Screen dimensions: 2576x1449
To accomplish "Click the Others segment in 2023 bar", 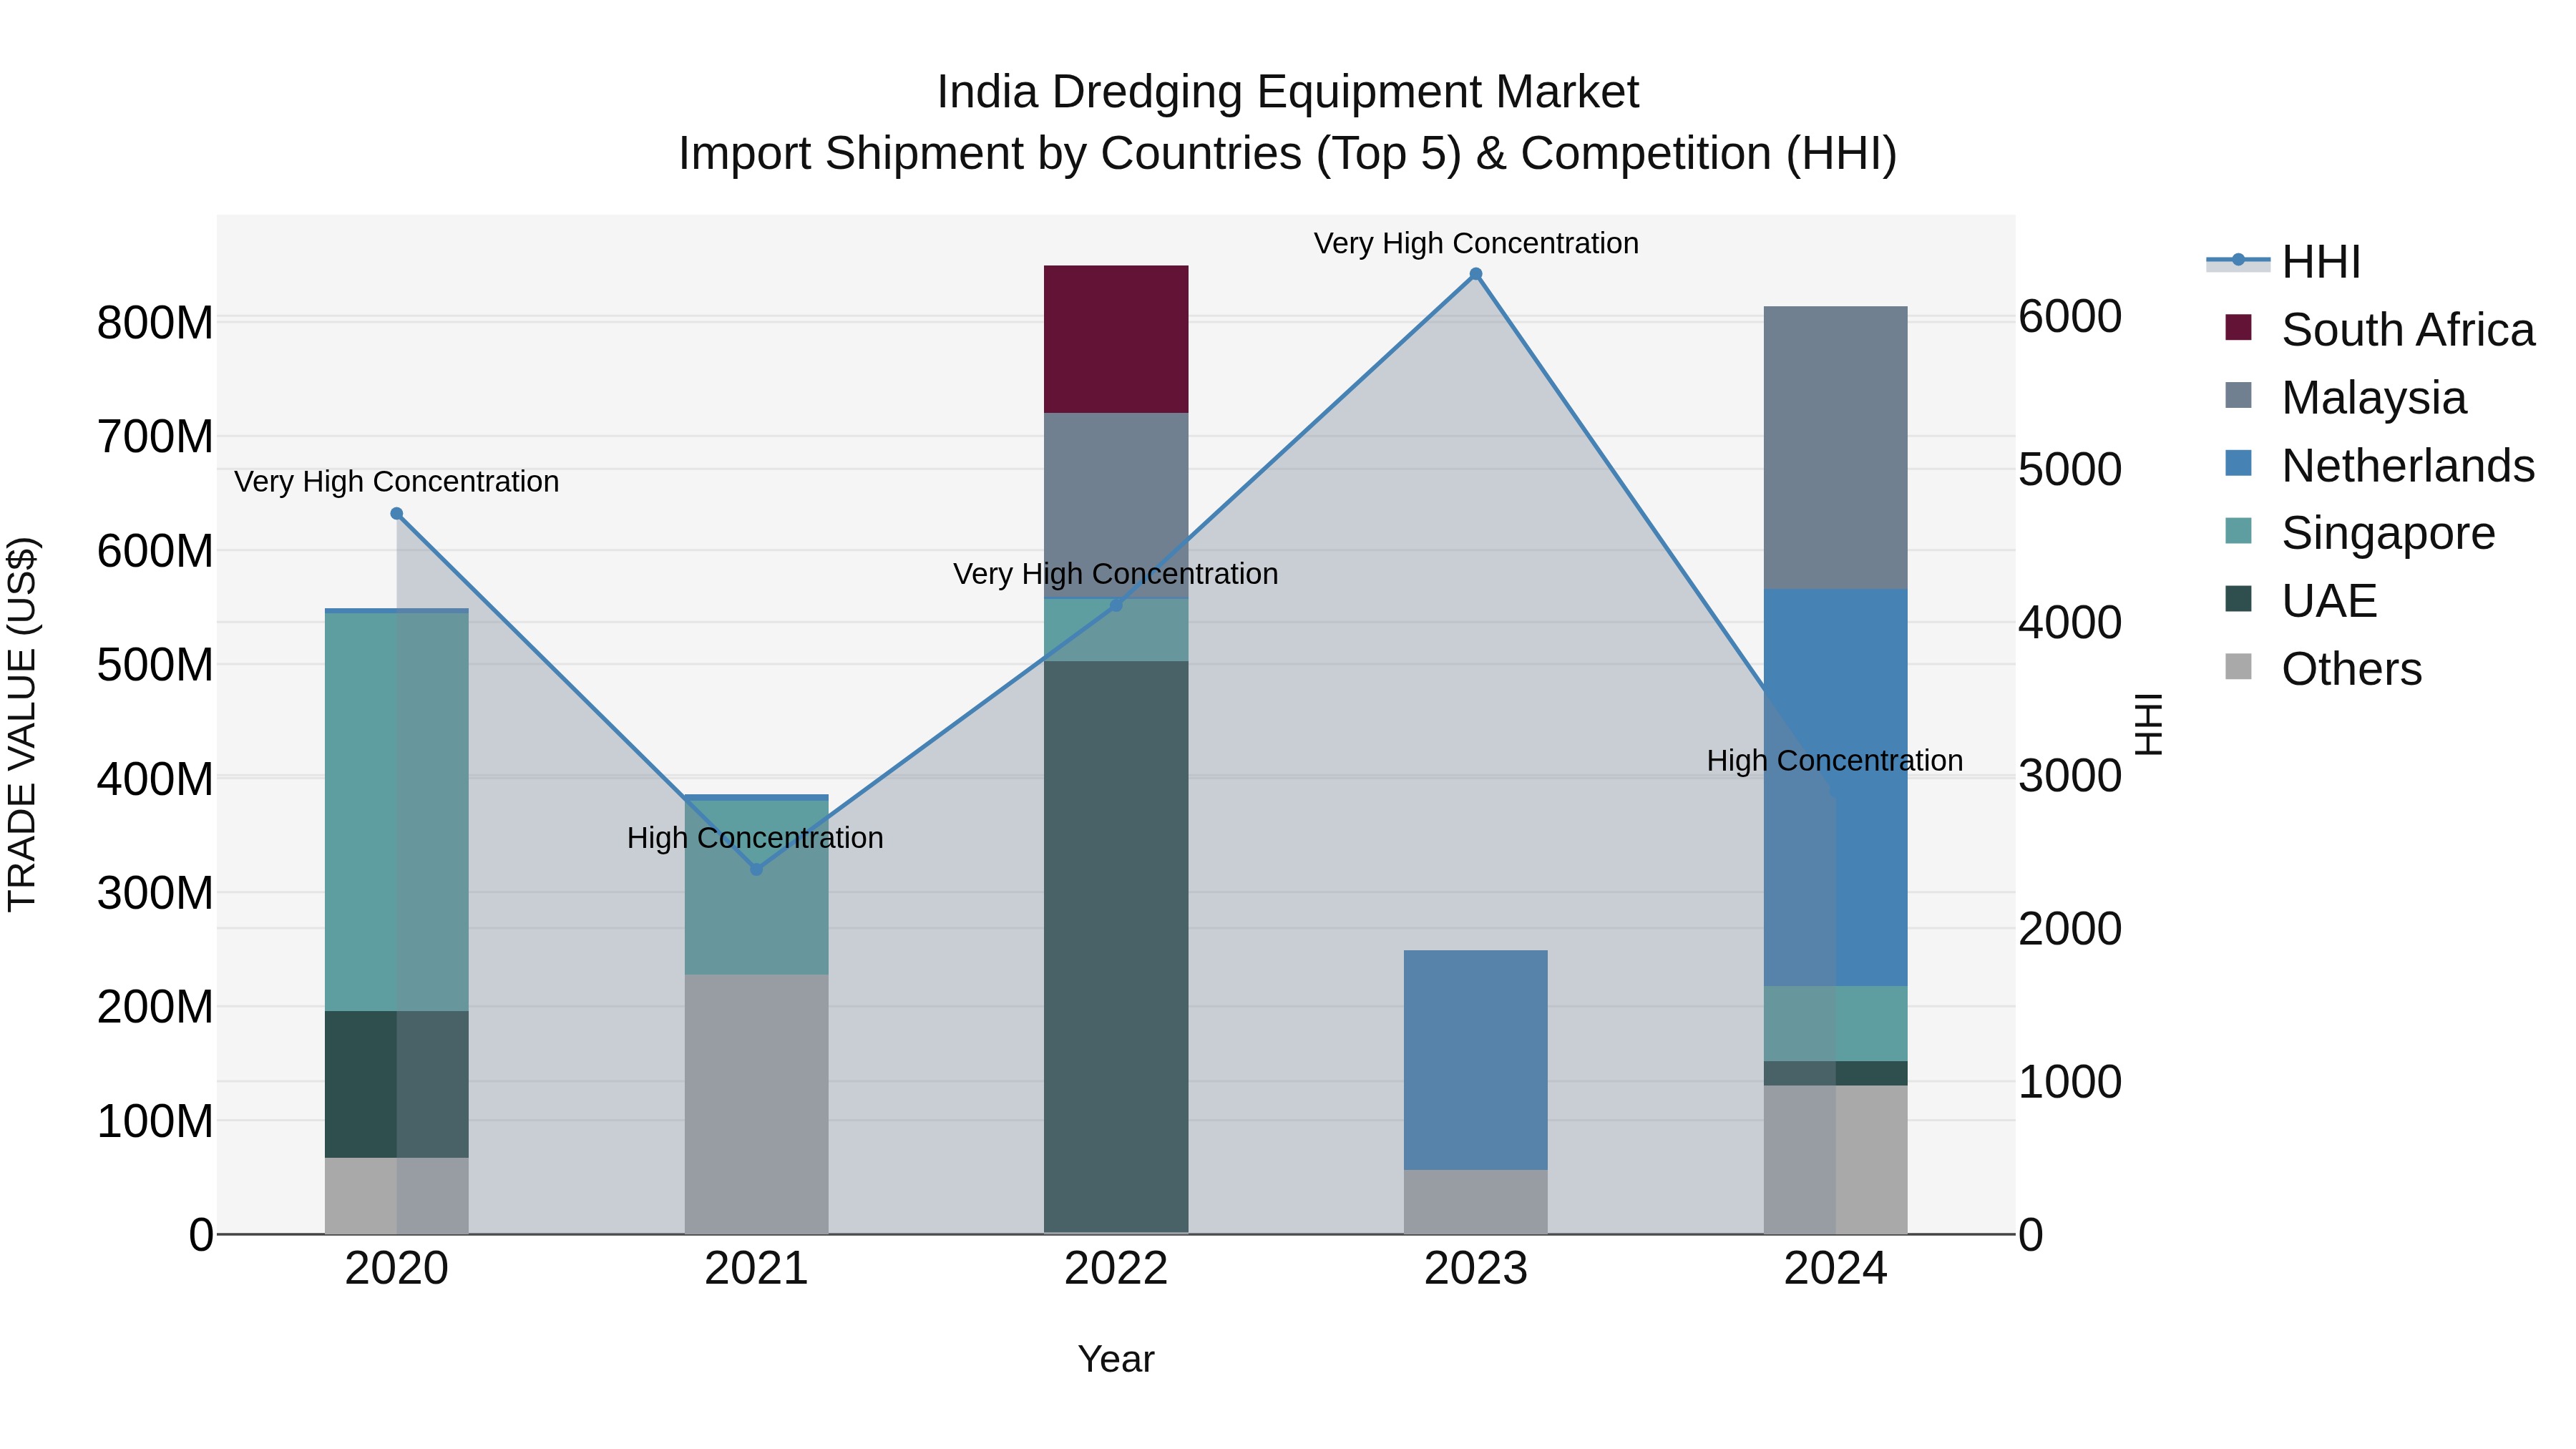I will tap(1476, 1202).
